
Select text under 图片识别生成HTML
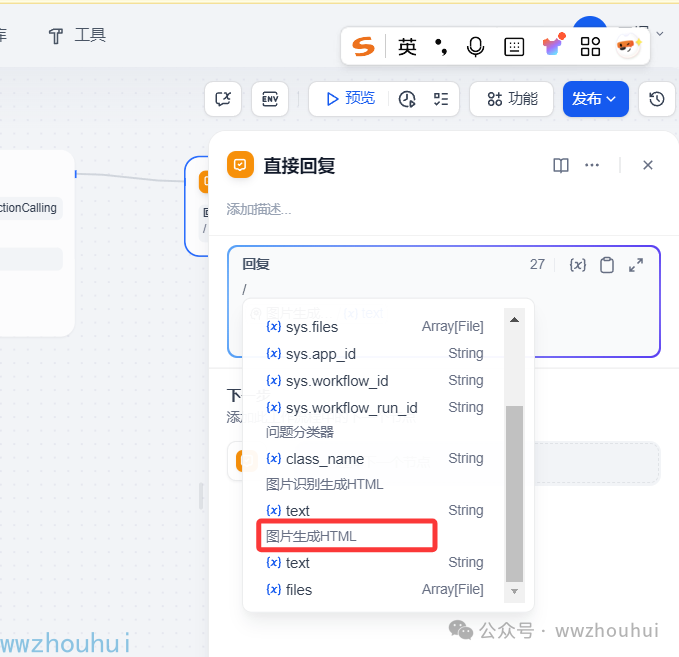coord(375,511)
